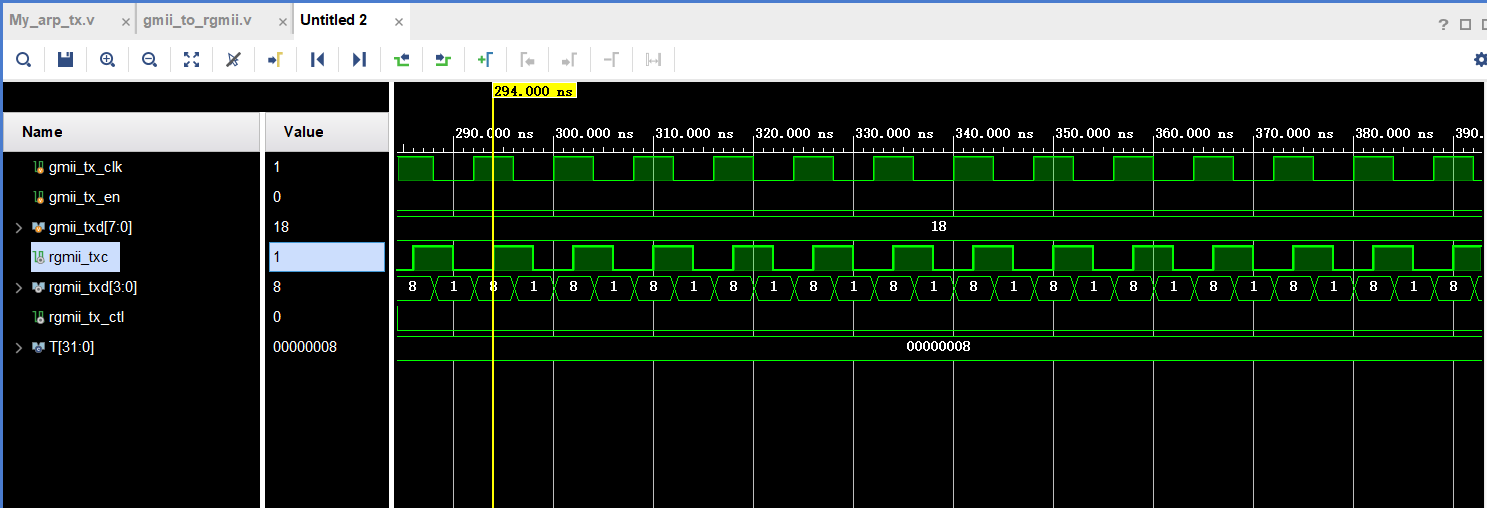This screenshot has height=508, width=1487.
Task: Select the gmii_txd[7:0] signal name
Action: [x=90, y=227]
